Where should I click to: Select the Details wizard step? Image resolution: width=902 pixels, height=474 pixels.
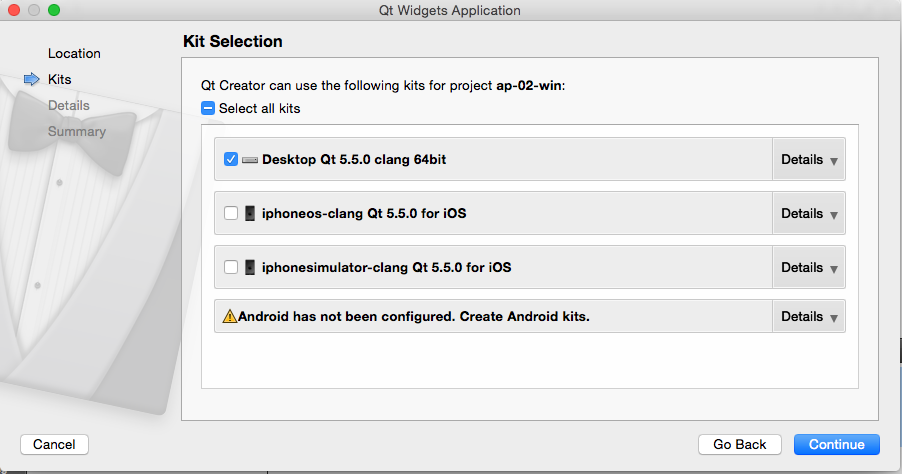point(68,105)
